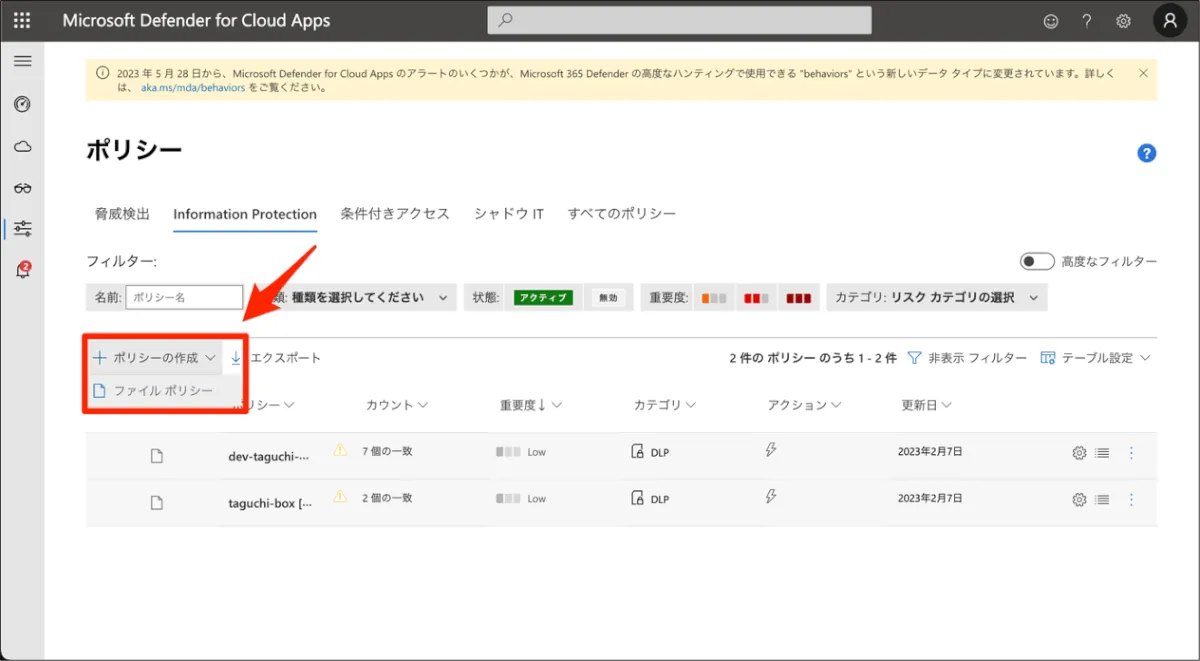Viewport: 1200px width, 661px height.
Task: Enable the 高度なフィルター toggle
Action: tap(1037, 261)
